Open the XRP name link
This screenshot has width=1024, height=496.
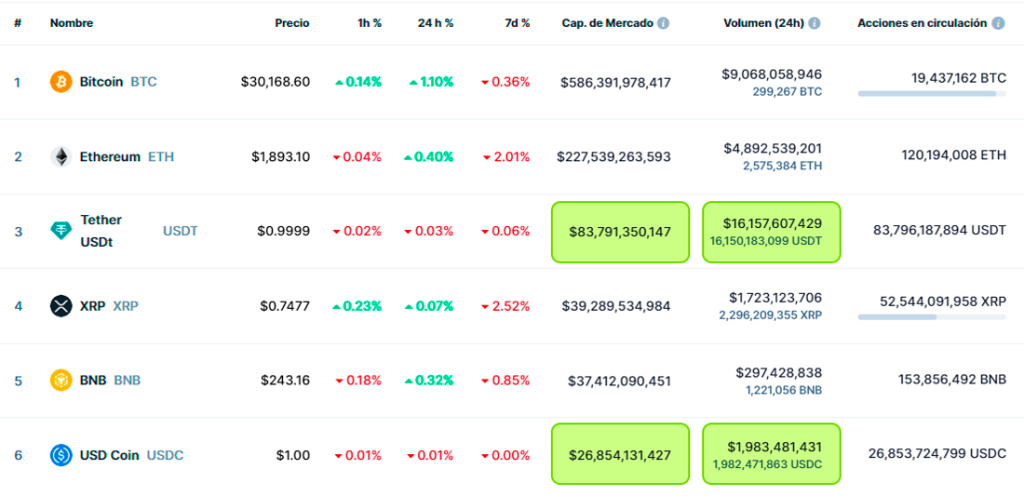click(x=93, y=306)
